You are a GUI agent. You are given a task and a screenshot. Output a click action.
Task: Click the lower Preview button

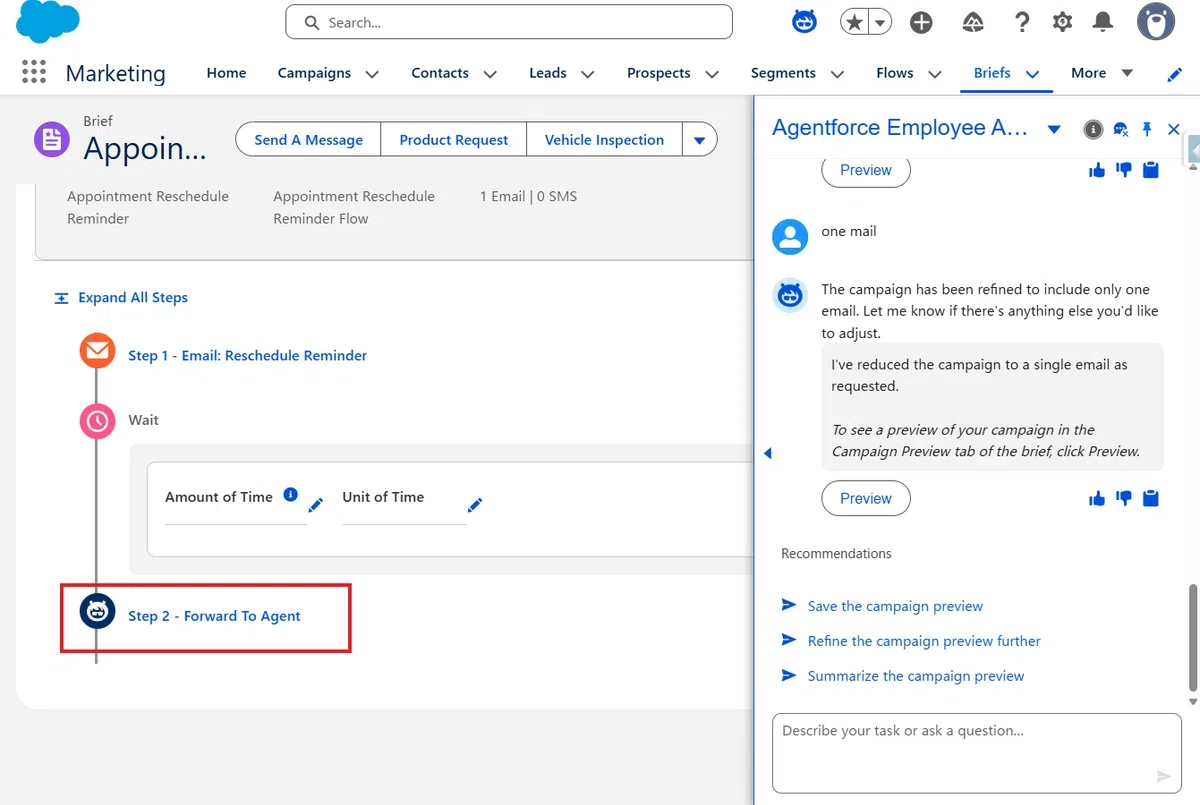point(866,498)
